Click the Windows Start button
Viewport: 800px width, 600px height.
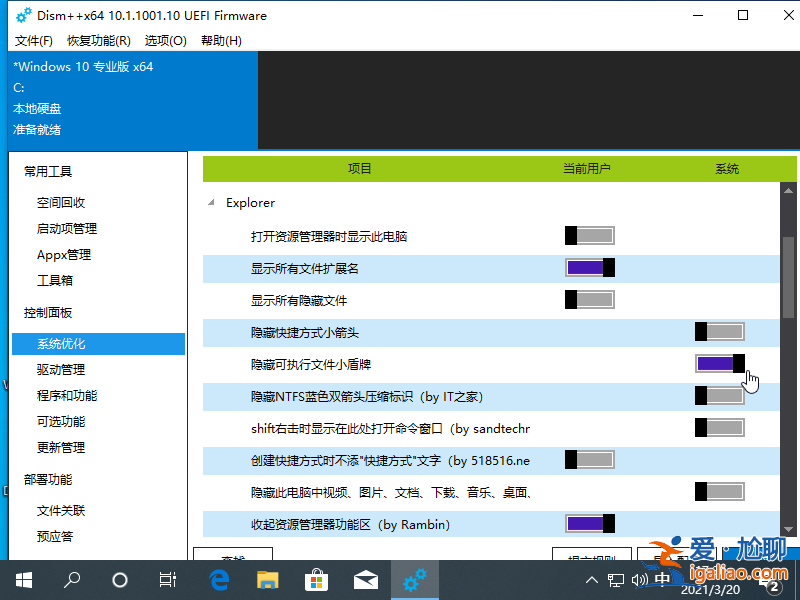pyautogui.click(x=23, y=580)
